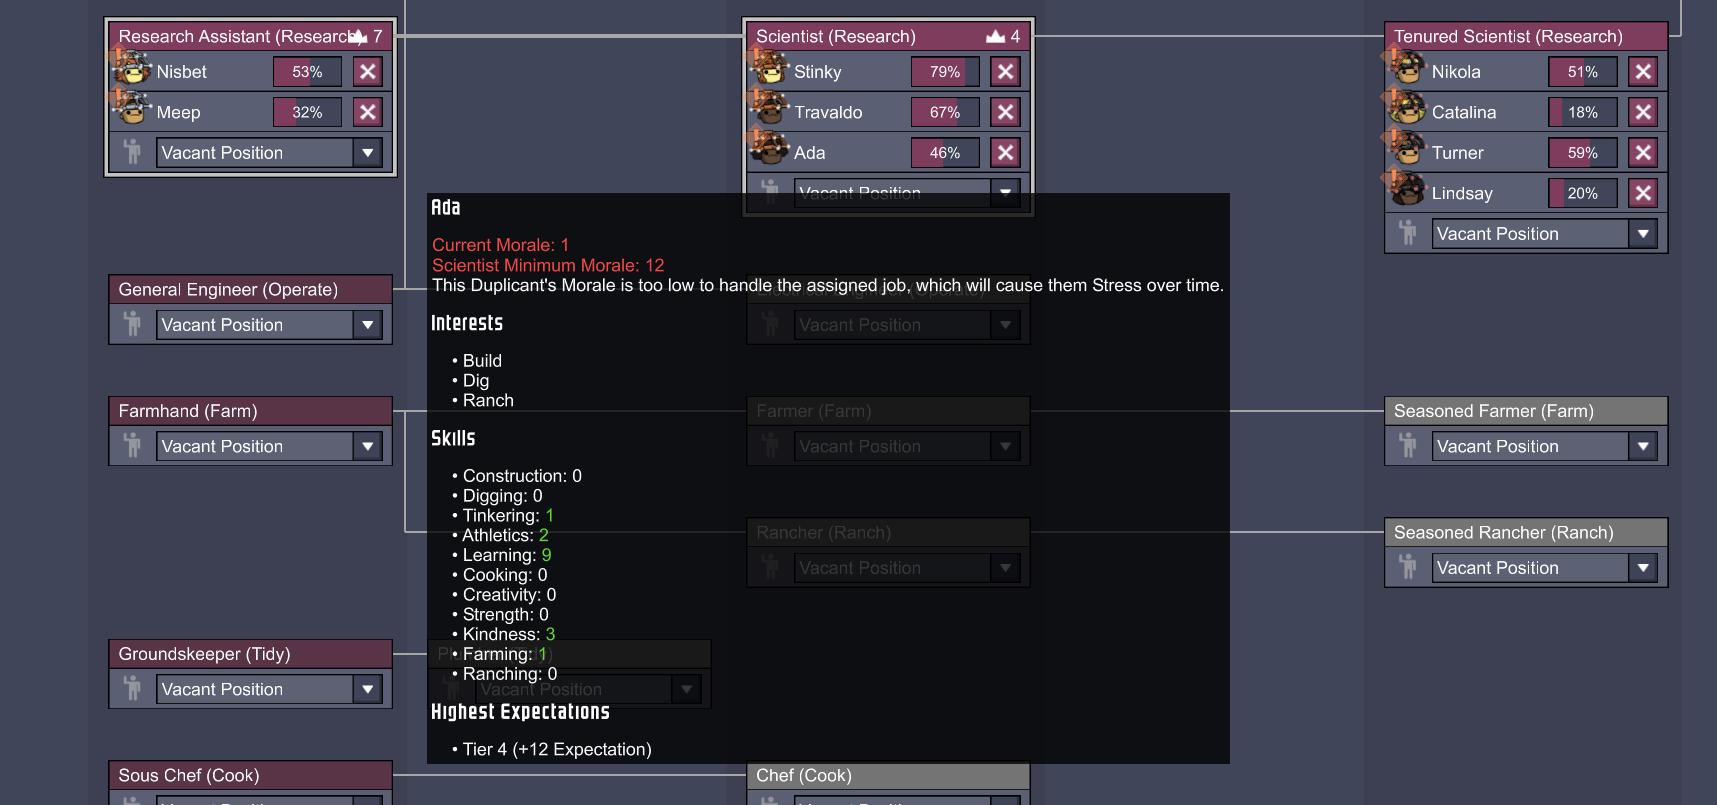This screenshot has height=805, width=1717.
Task: Click Ada's X removal icon
Action: (x=1006, y=152)
